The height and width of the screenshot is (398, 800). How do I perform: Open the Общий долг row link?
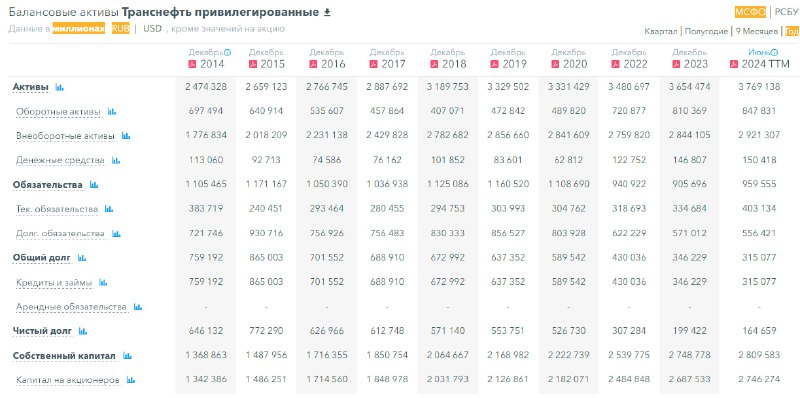click(42, 258)
